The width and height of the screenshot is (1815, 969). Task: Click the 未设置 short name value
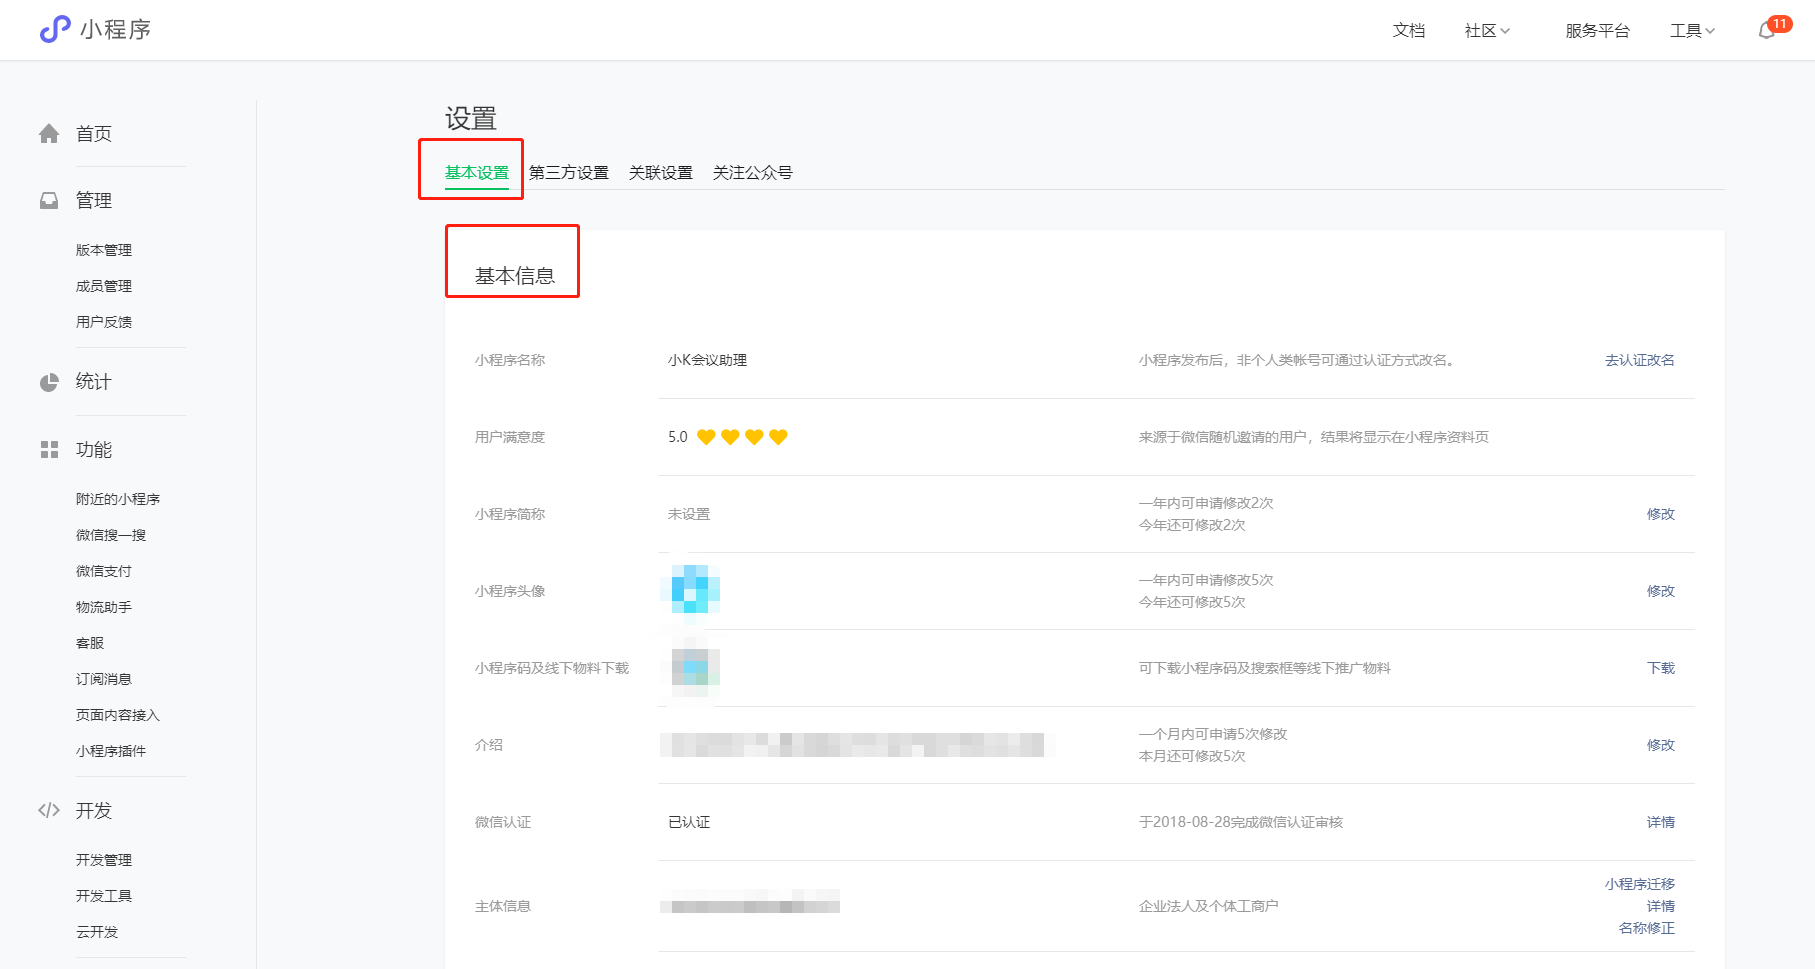689,514
